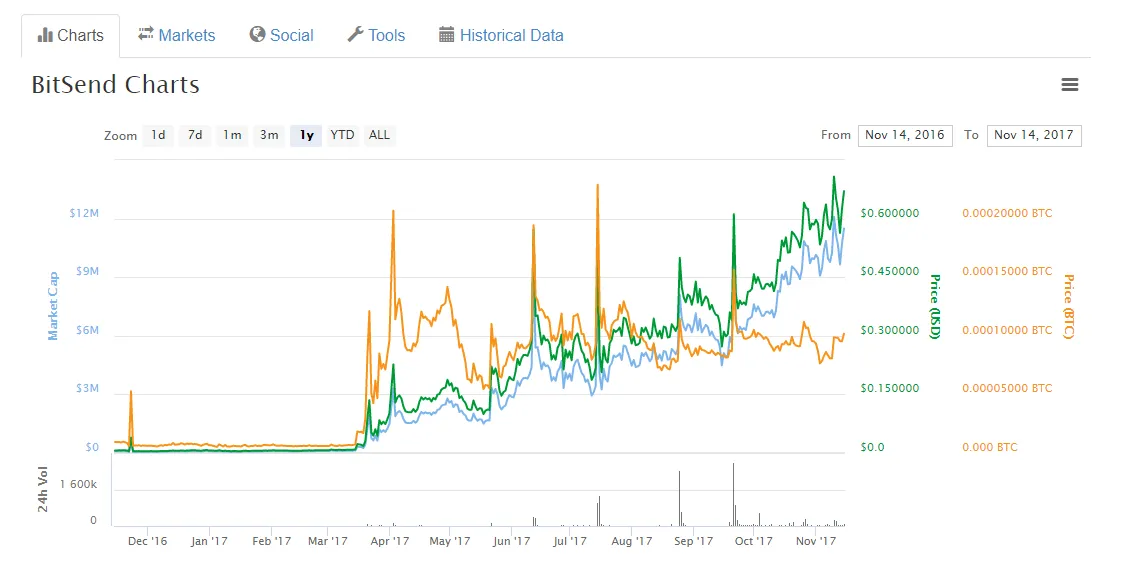Screen dimensions: 1137x563
Task: Click the Sep '17 date label
Action: click(694, 541)
